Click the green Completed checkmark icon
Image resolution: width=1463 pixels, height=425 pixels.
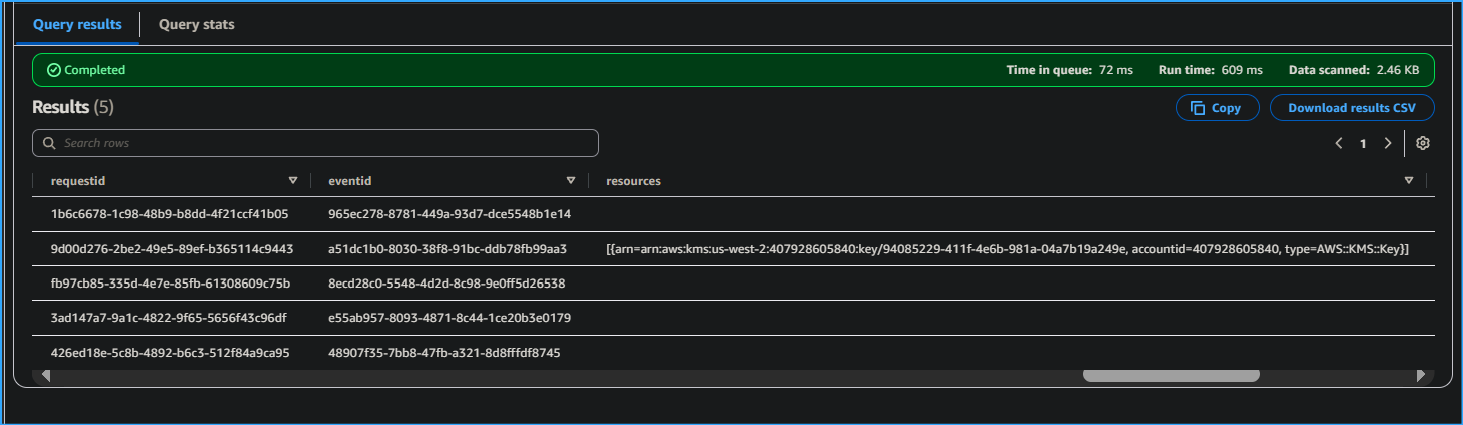(x=54, y=70)
